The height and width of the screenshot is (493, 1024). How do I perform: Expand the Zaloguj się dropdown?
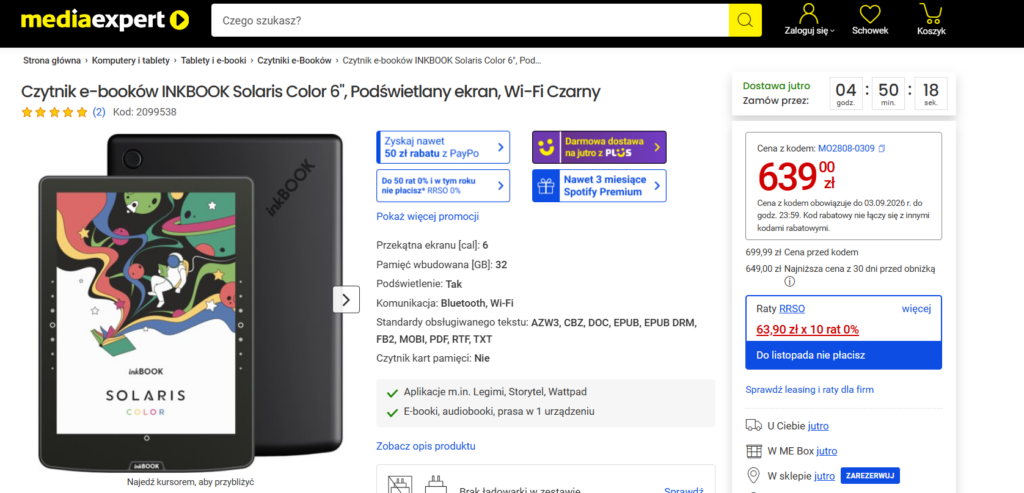tap(833, 31)
